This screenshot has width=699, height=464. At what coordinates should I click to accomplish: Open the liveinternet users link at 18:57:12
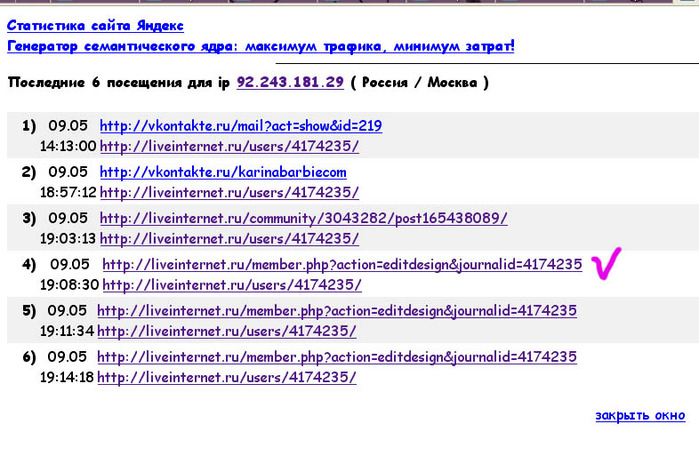point(229,193)
